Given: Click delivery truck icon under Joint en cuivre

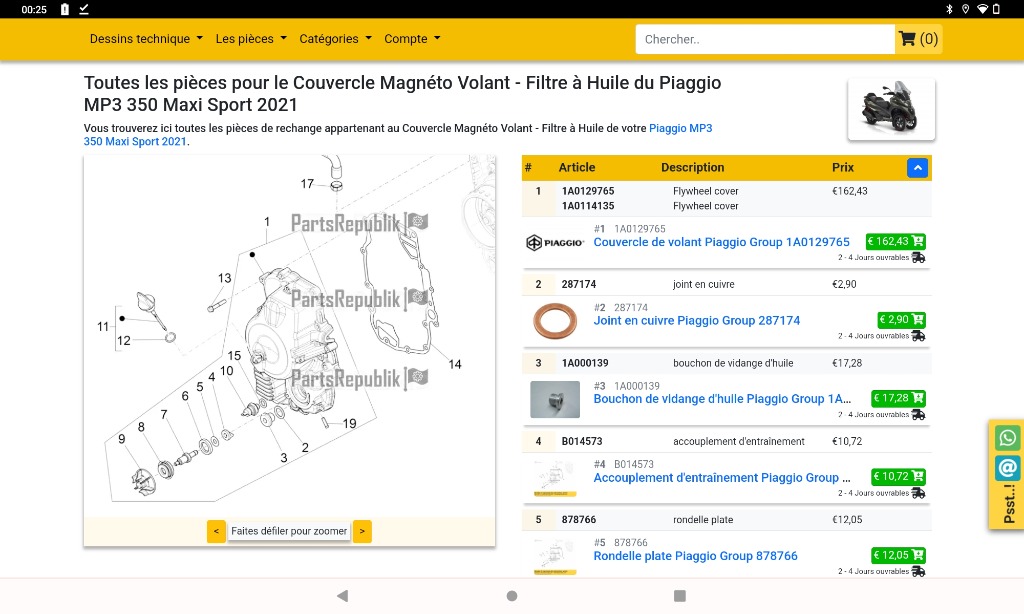Looking at the screenshot, I should (918, 336).
